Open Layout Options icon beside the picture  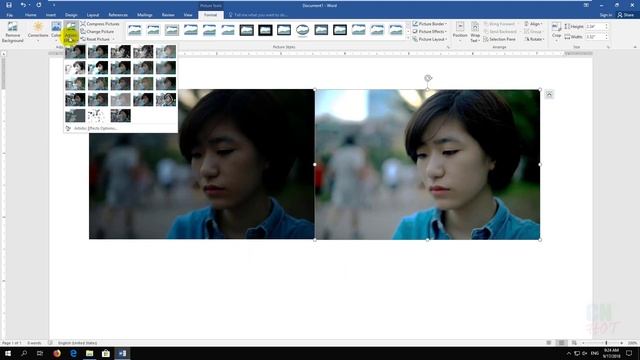pyautogui.click(x=549, y=95)
